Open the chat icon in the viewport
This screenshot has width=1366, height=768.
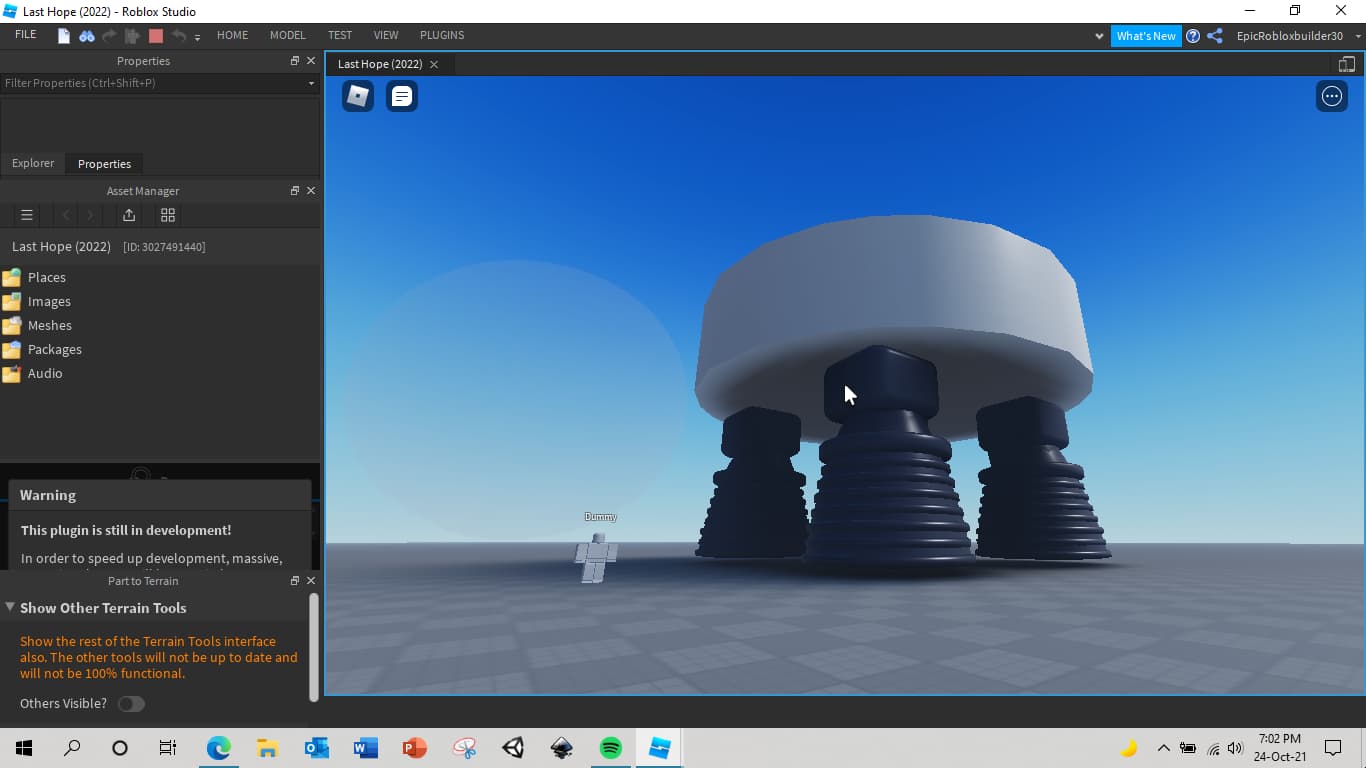tap(402, 96)
